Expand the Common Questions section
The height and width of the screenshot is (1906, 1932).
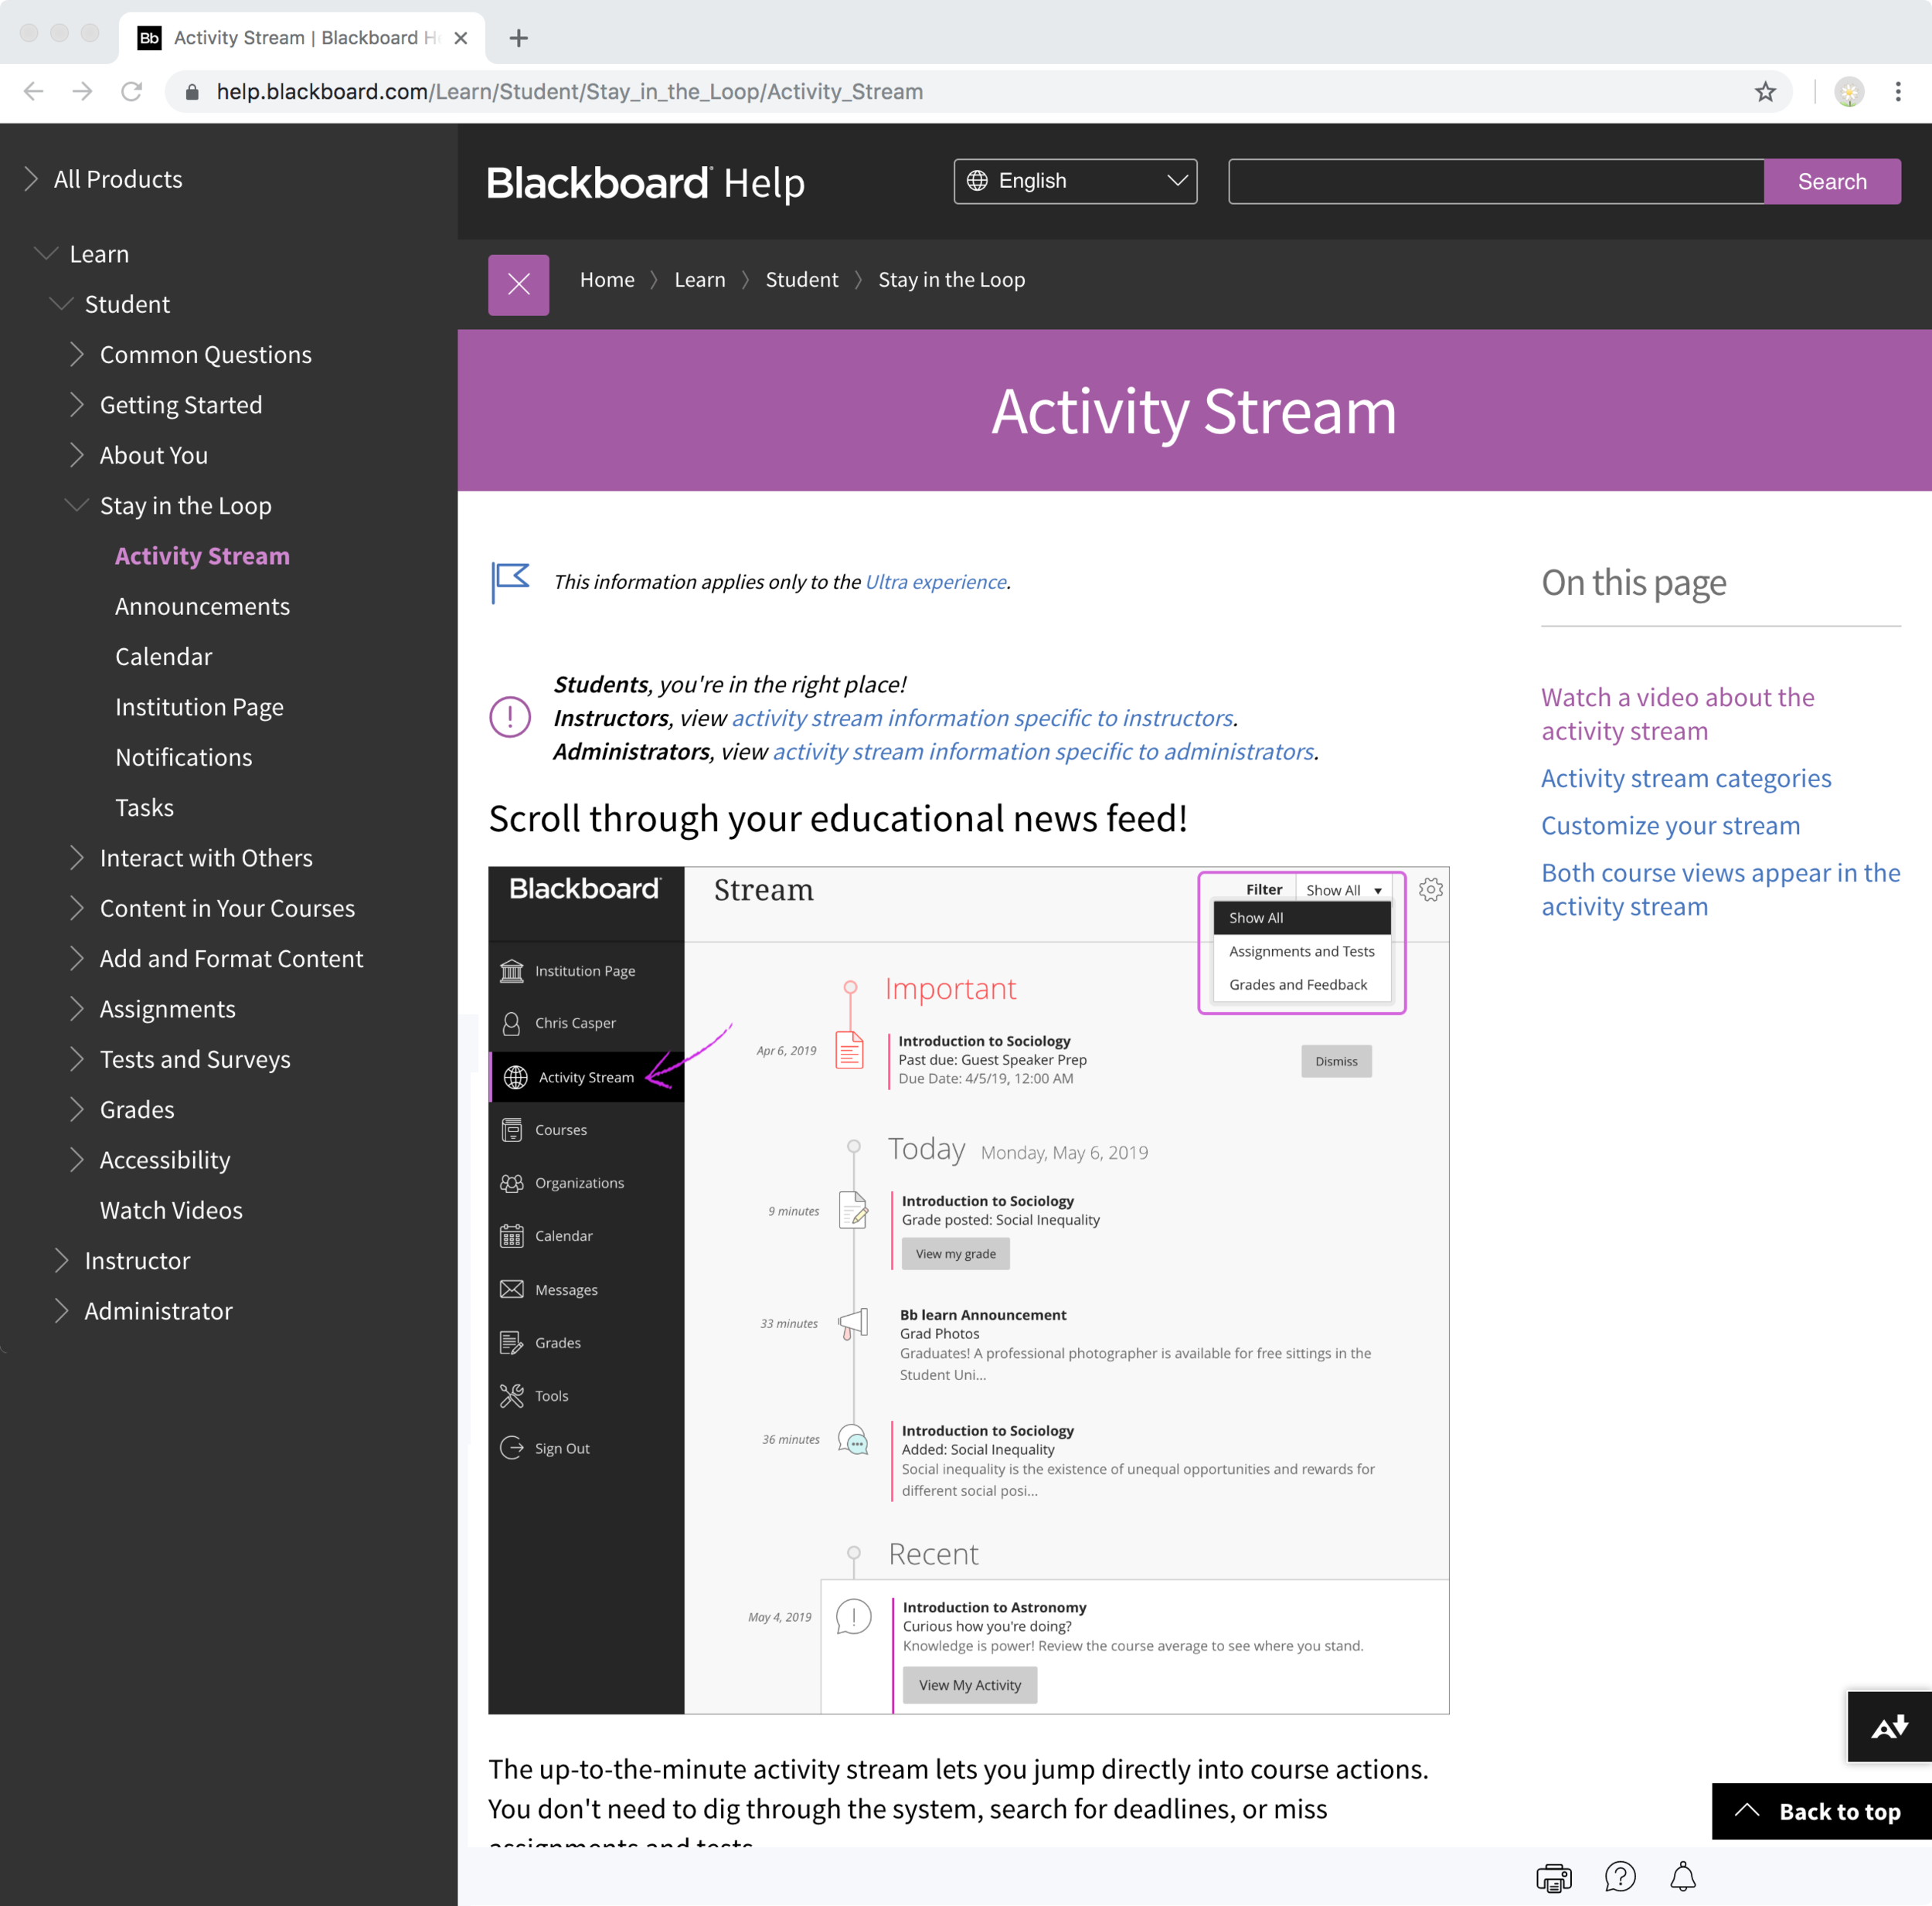(x=78, y=354)
